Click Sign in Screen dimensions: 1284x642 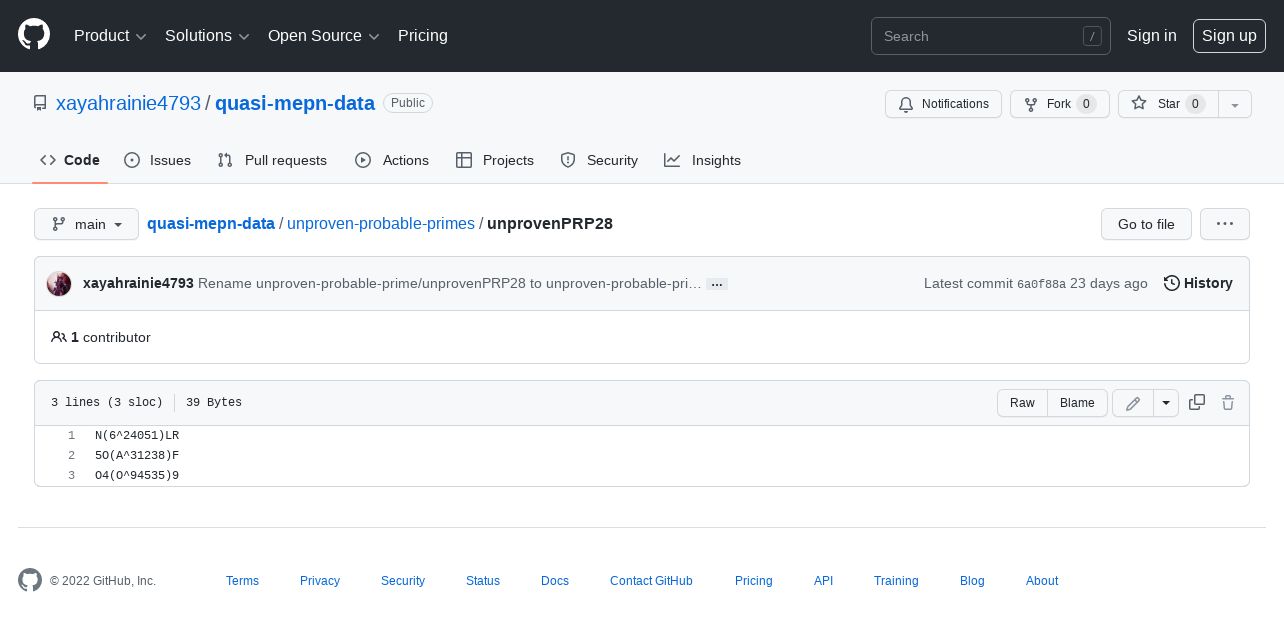pyautogui.click(x=1151, y=36)
